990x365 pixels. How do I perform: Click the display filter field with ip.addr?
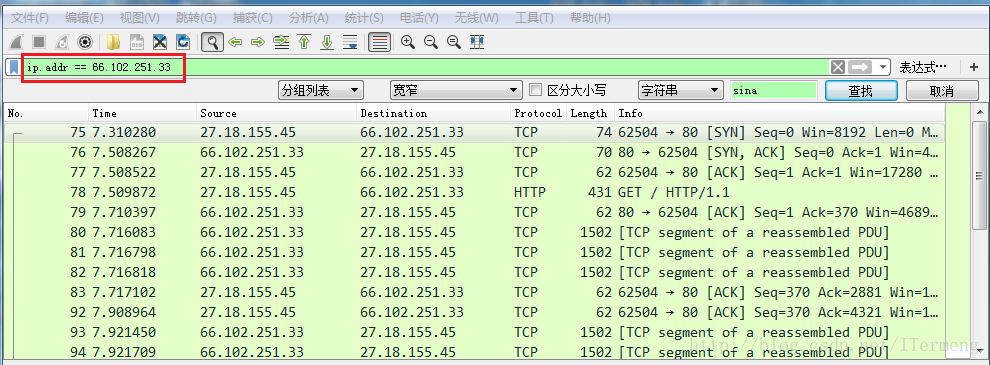[x=426, y=68]
